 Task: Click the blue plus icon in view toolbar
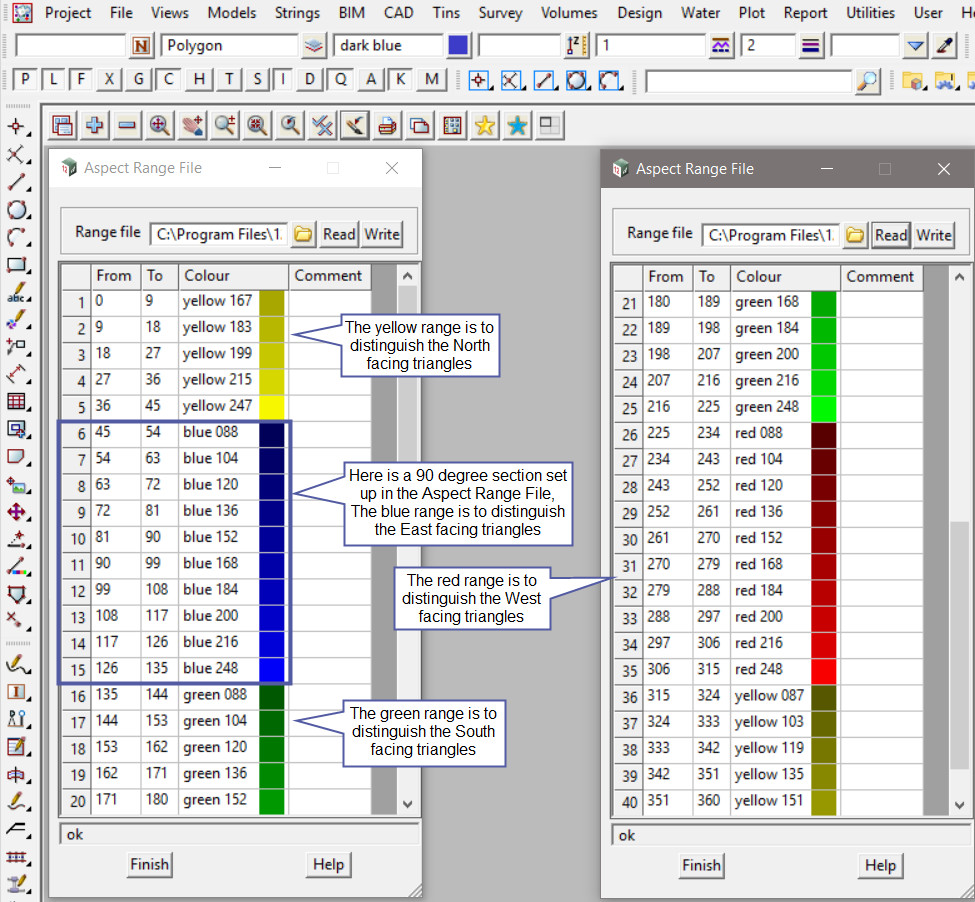coord(95,125)
